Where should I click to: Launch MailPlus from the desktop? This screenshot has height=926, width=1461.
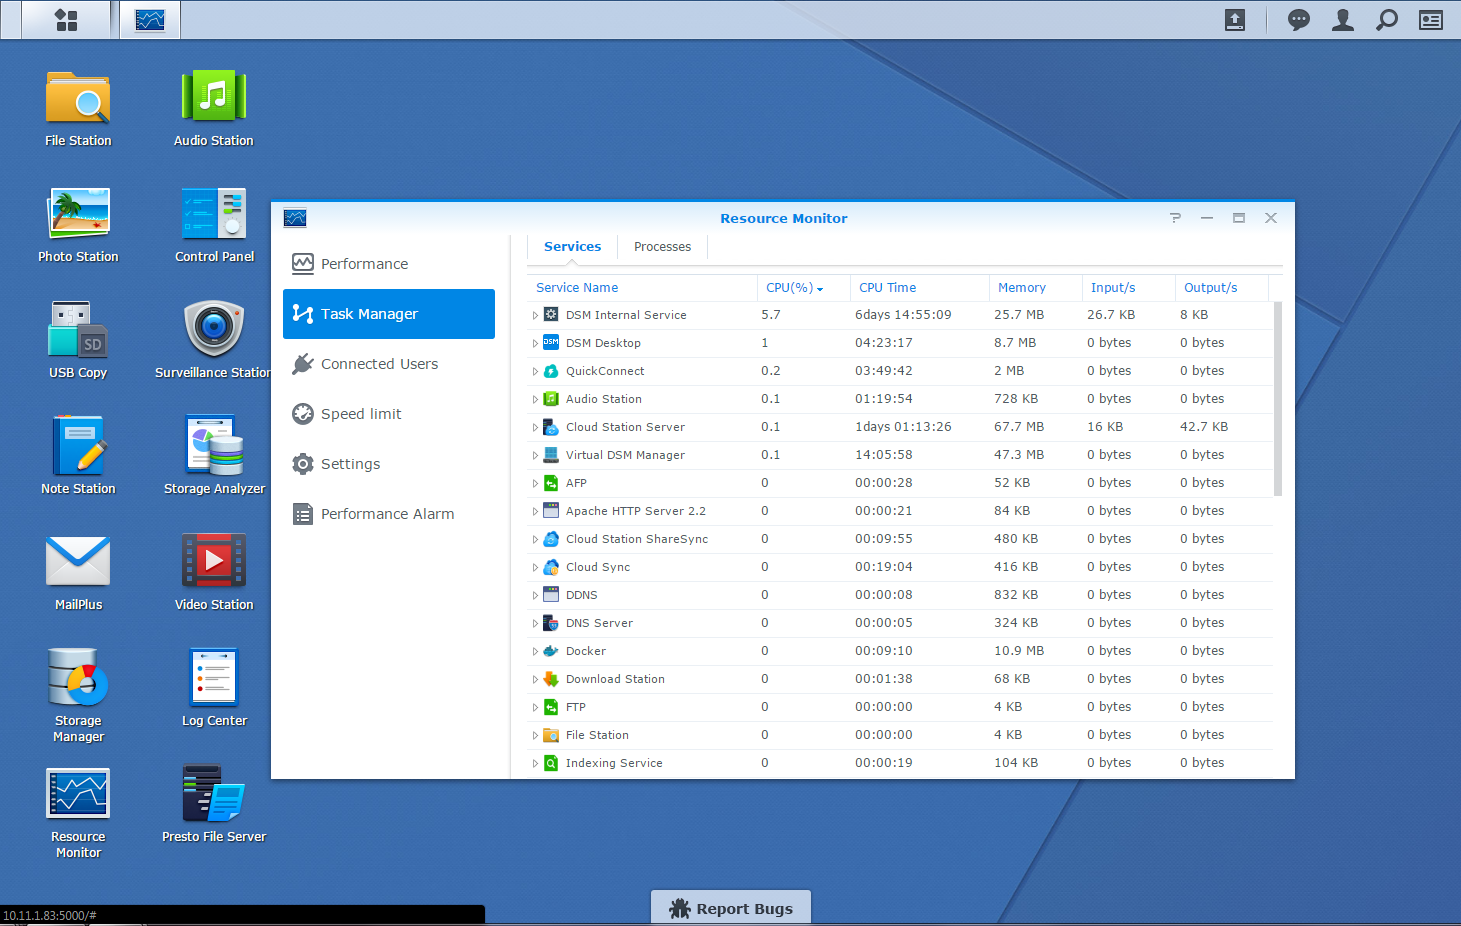78,562
